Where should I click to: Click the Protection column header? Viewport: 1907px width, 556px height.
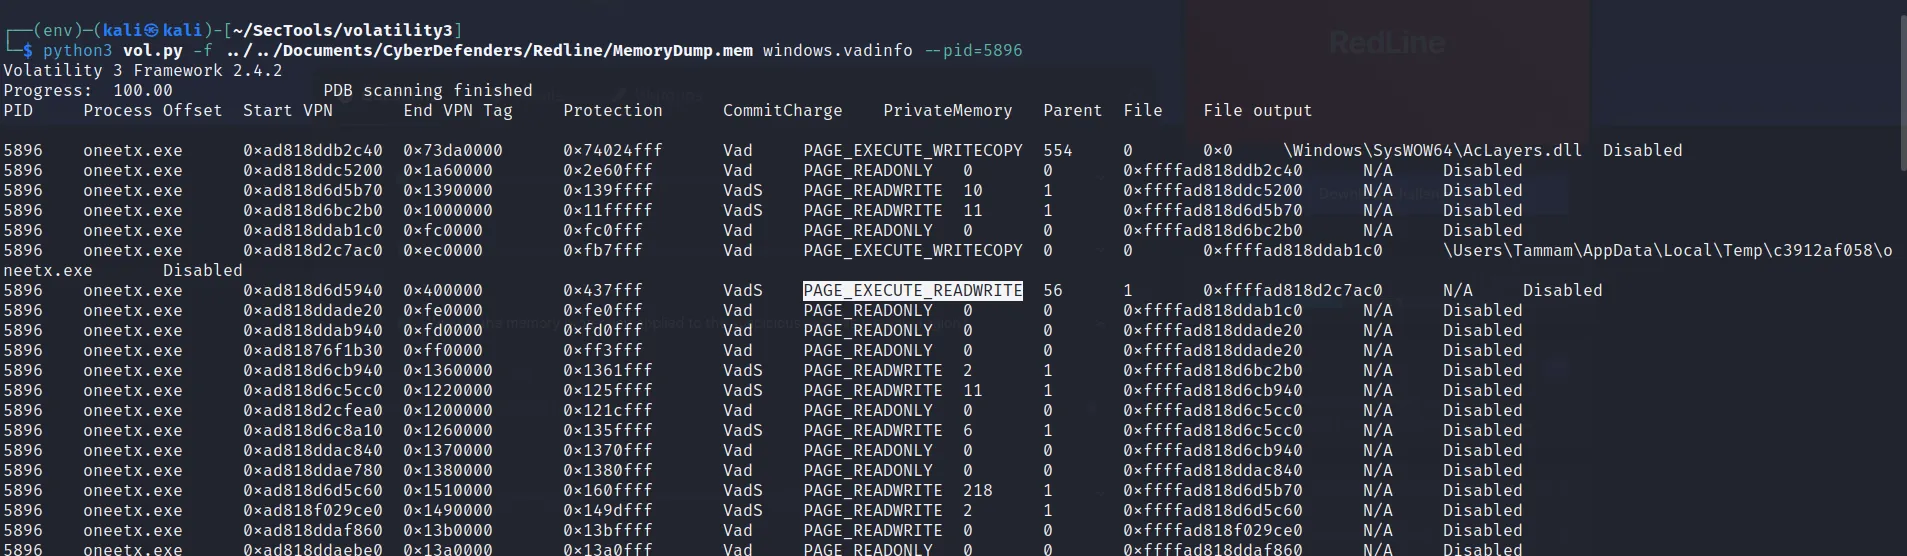[612, 111]
